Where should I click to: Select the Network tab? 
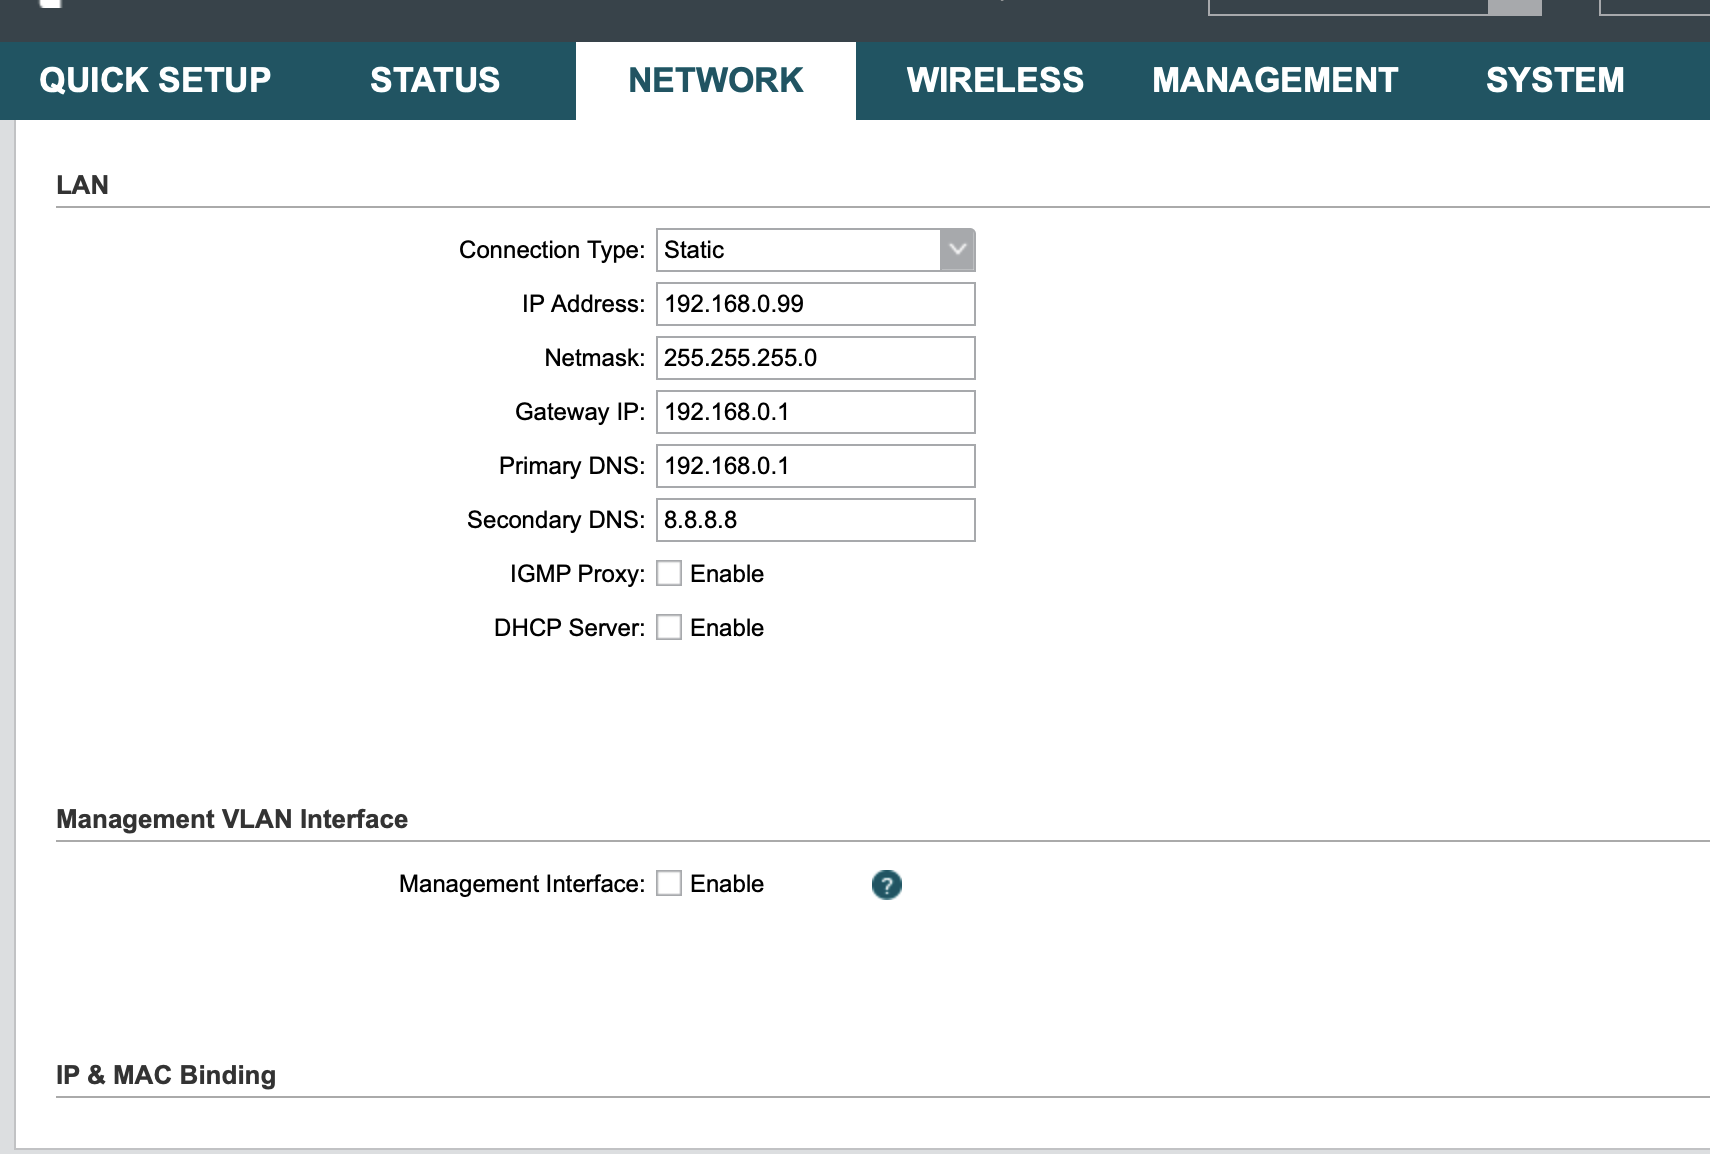716,80
